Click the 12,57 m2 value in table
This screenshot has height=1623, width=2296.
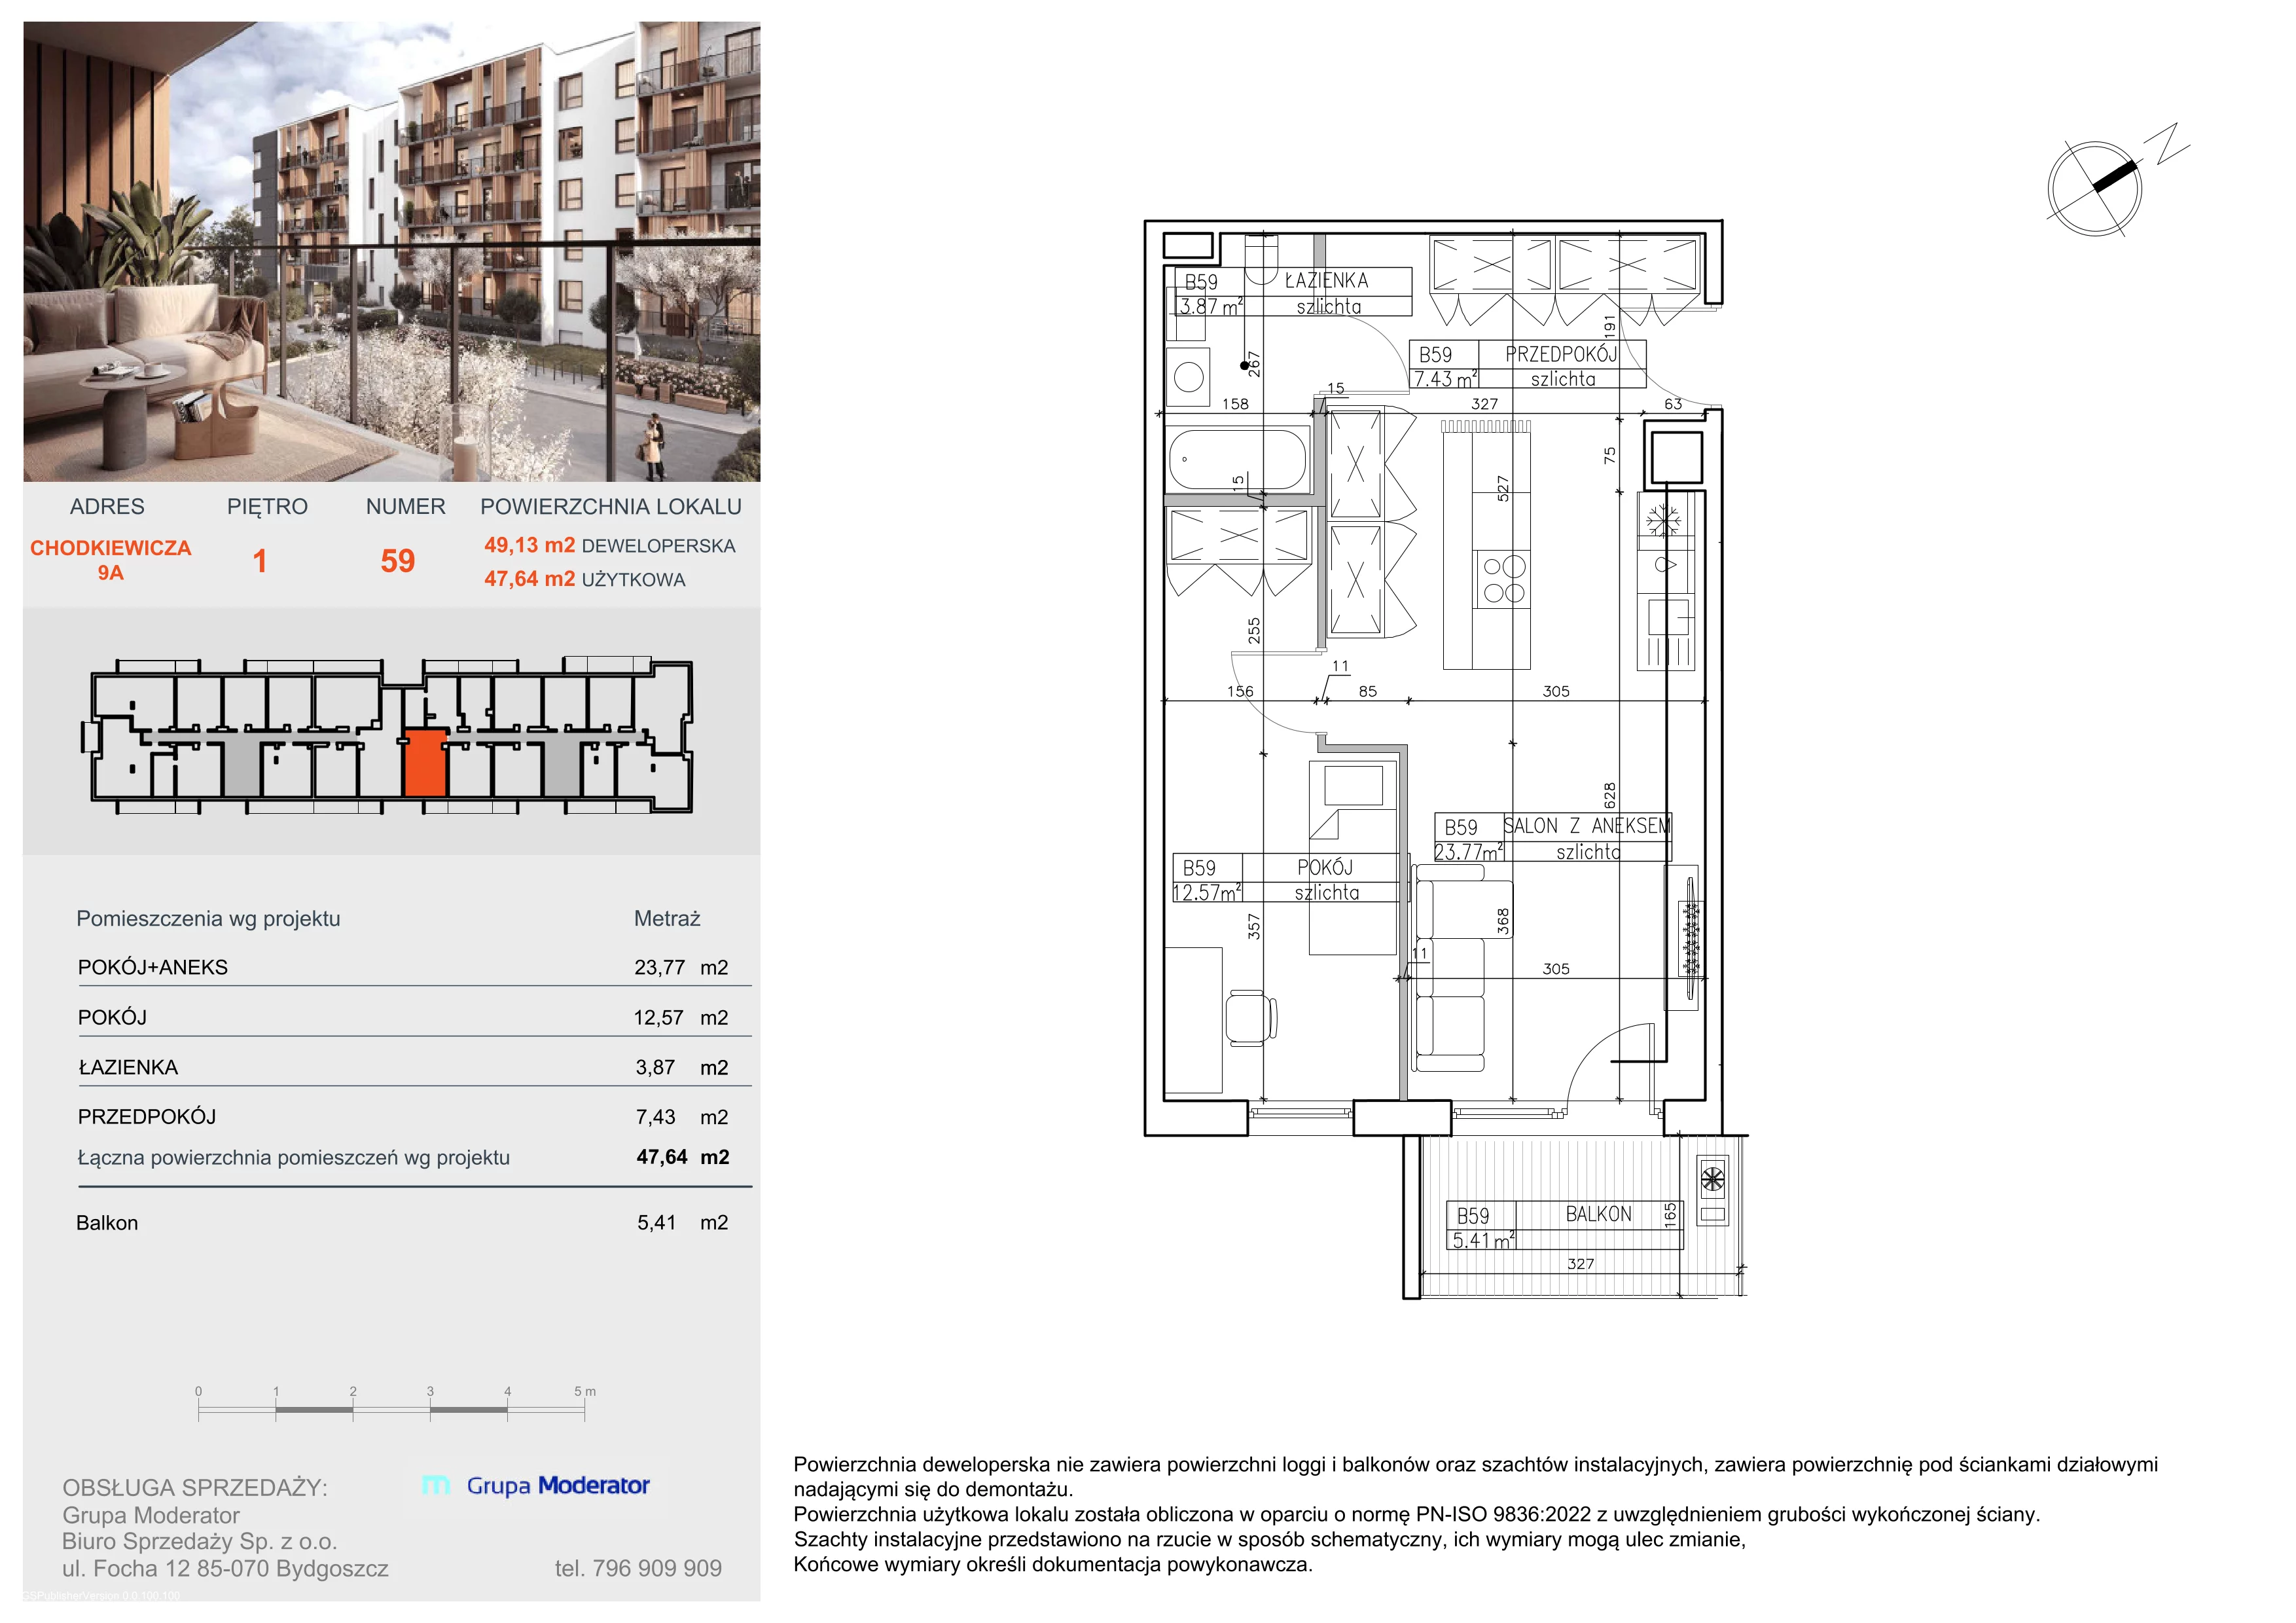pos(680,1017)
